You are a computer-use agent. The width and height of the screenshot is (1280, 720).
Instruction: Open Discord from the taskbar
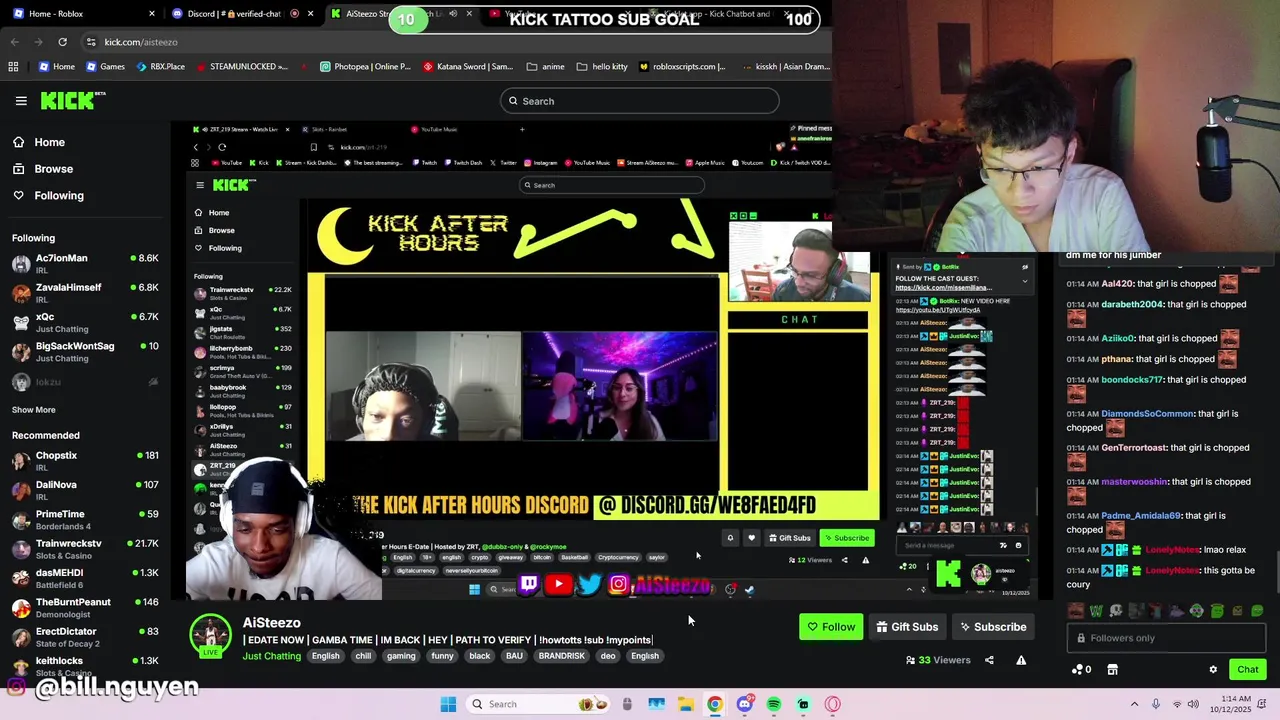click(x=744, y=704)
